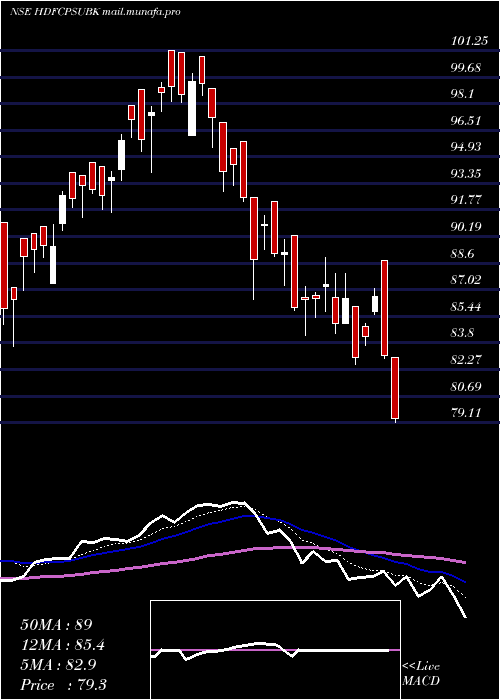The height and width of the screenshot is (700, 500).
Task: Click the 98.1 price axis label
Action: [x=464, y=94]
